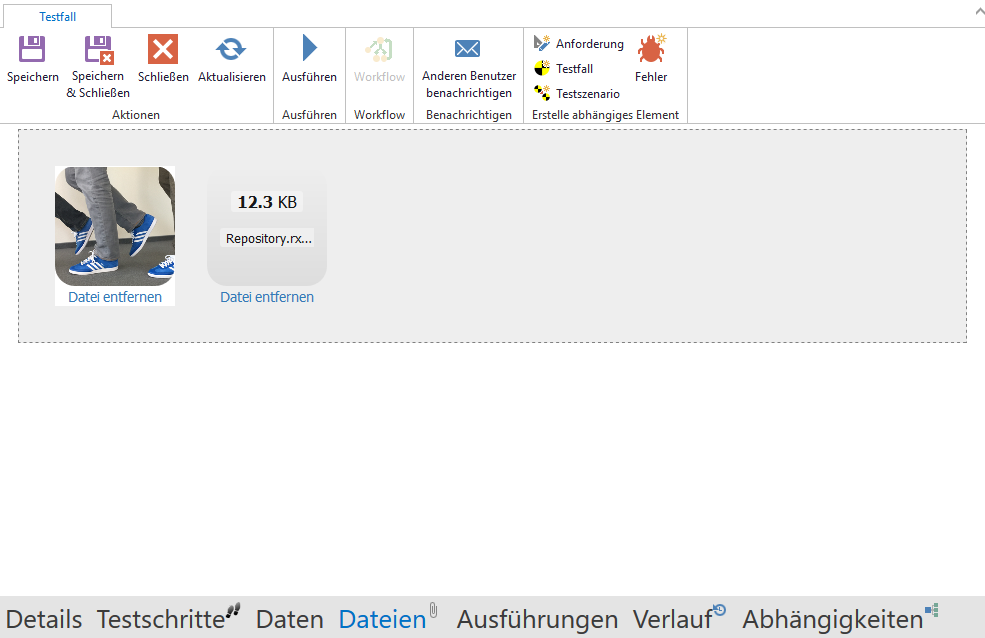Refresh using the Aktualisieren icon
The height and width of the screenshot is (638, 985).
coord(231,50)
